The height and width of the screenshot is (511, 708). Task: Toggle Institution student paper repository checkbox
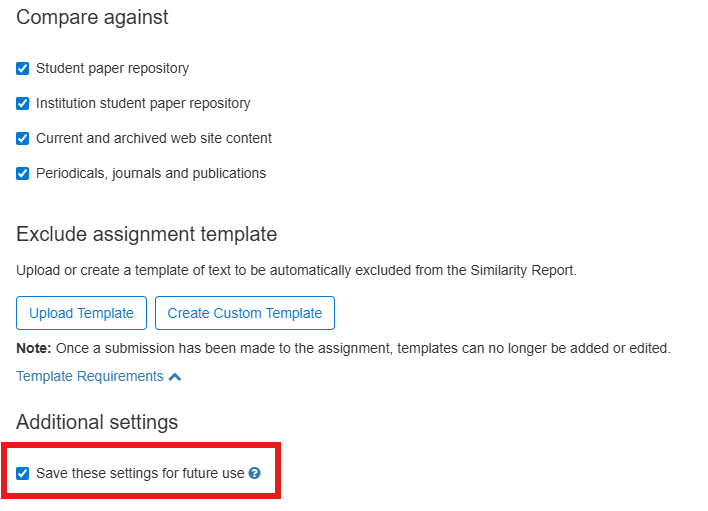pos(23,104)
